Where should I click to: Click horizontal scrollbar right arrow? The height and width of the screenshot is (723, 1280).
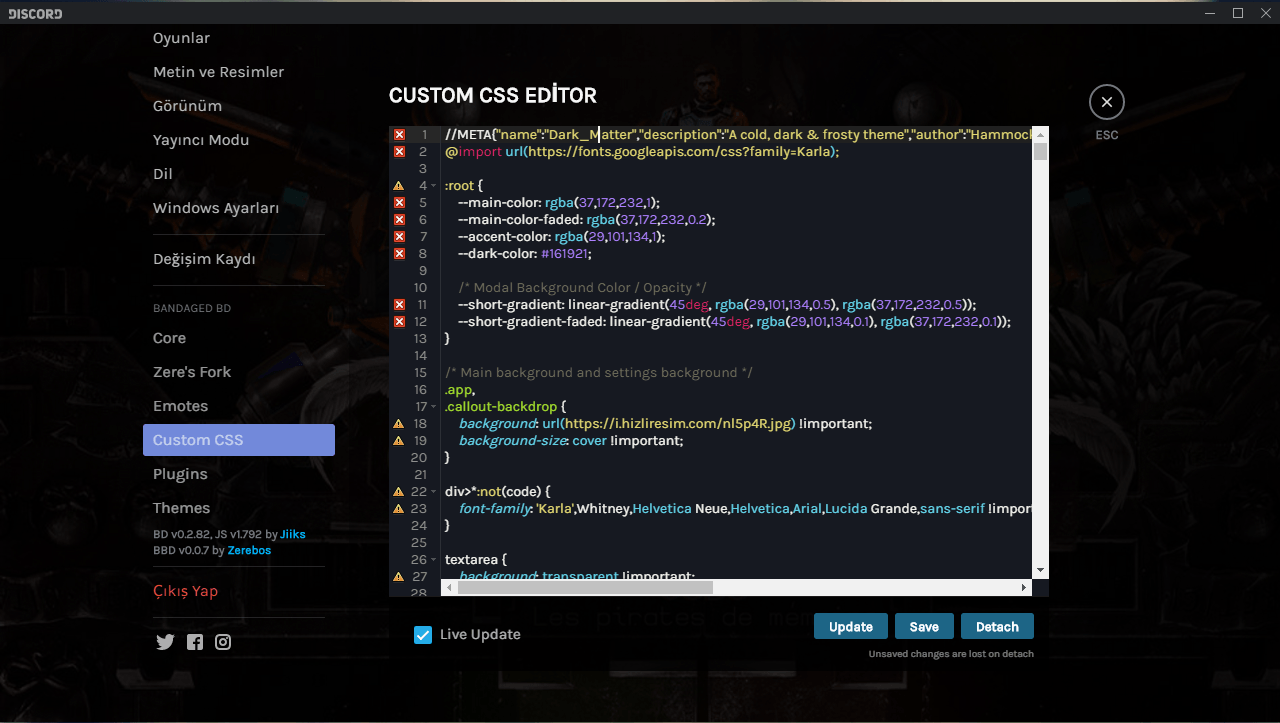click(x=1024, y=588)
